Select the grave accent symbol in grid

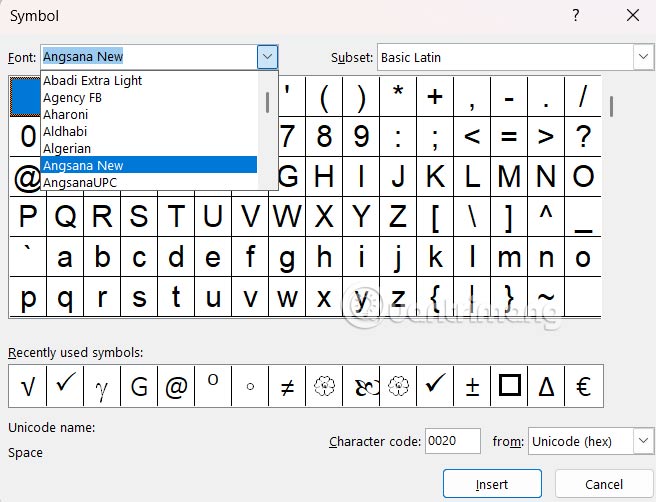coord(28,257)
